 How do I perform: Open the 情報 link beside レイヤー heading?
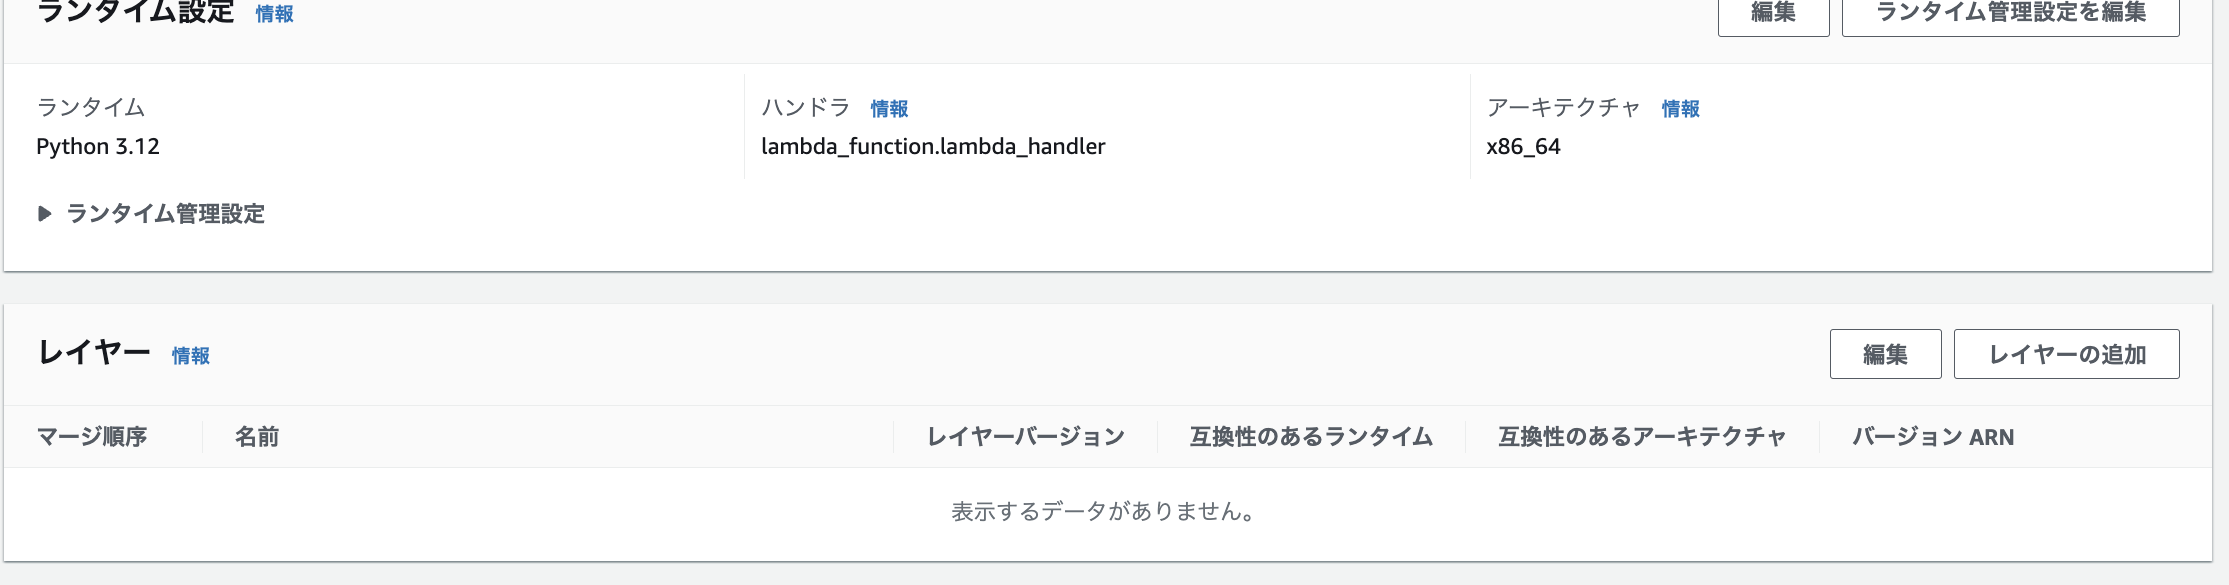(191, 356)
